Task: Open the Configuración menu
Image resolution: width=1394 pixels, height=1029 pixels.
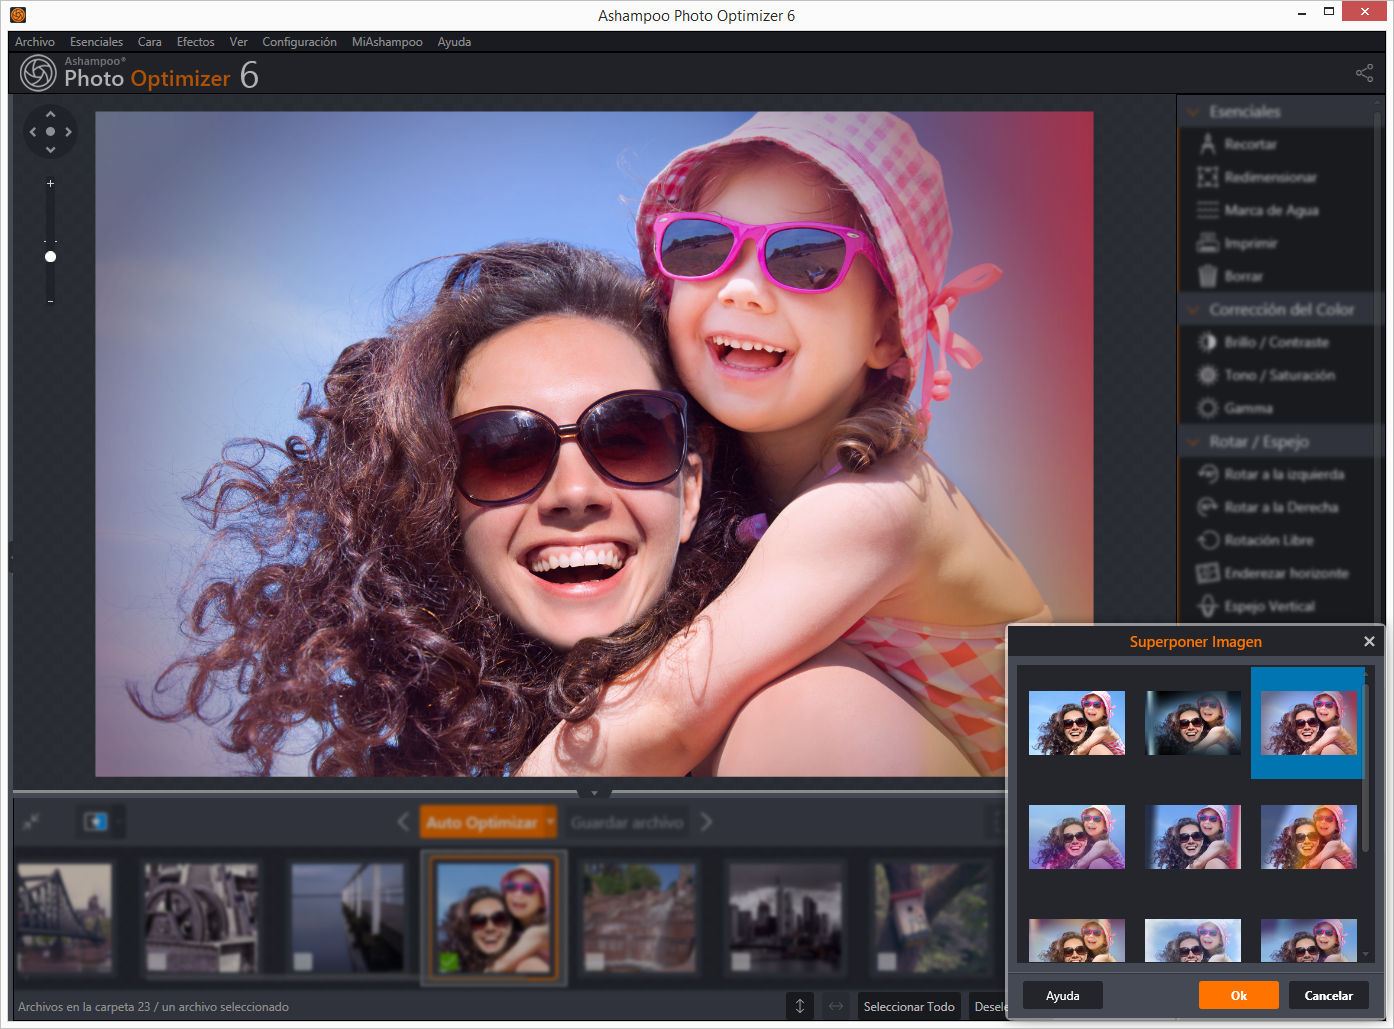Action: click(x=299, y=42)
